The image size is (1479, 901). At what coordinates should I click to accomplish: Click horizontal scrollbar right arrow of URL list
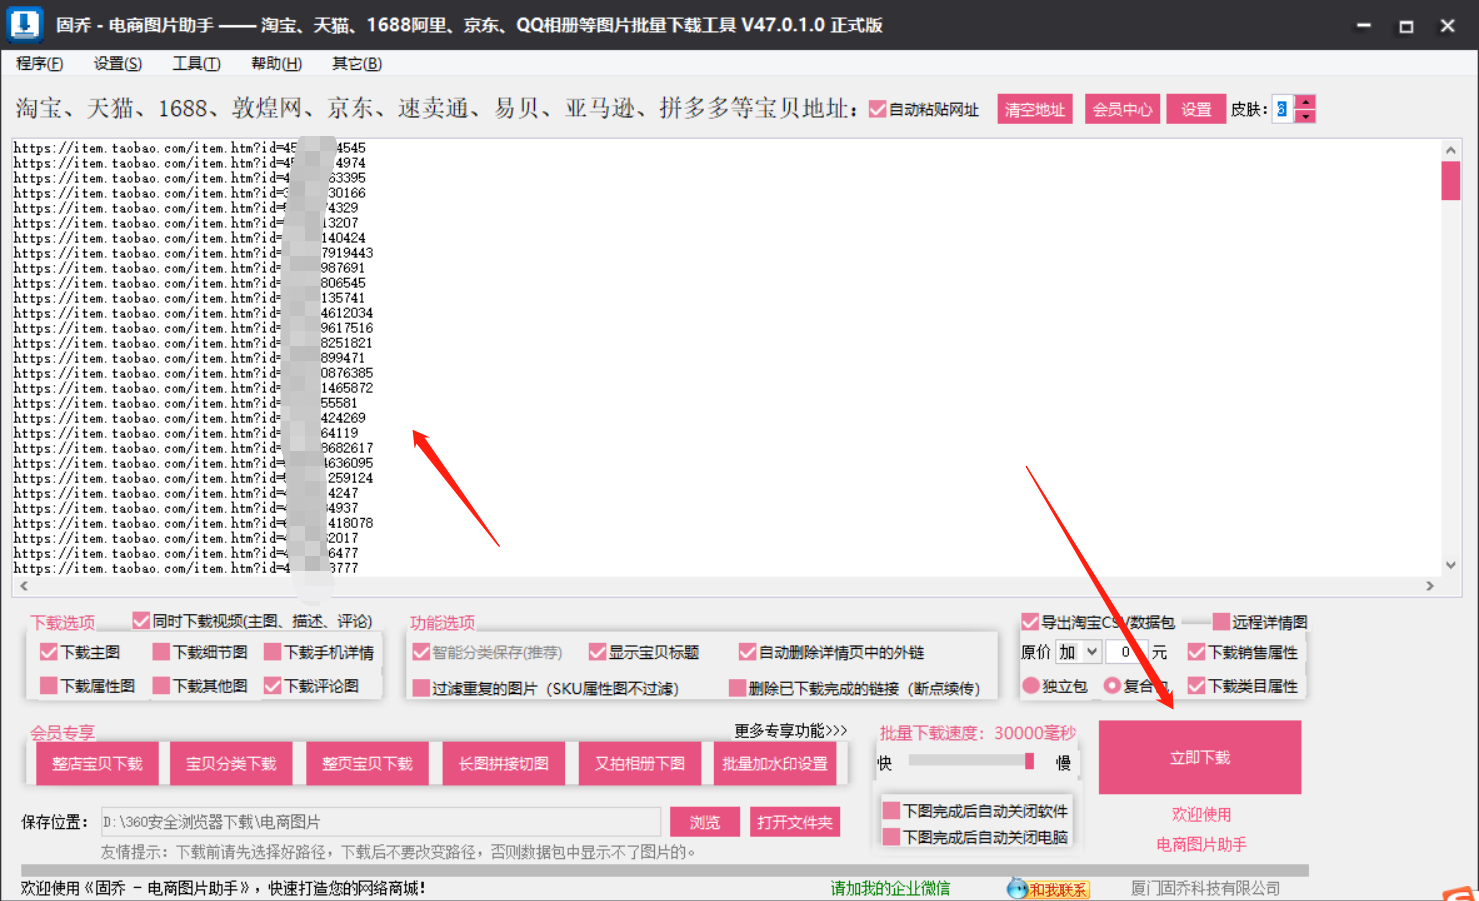click(x=1430, y=586)
